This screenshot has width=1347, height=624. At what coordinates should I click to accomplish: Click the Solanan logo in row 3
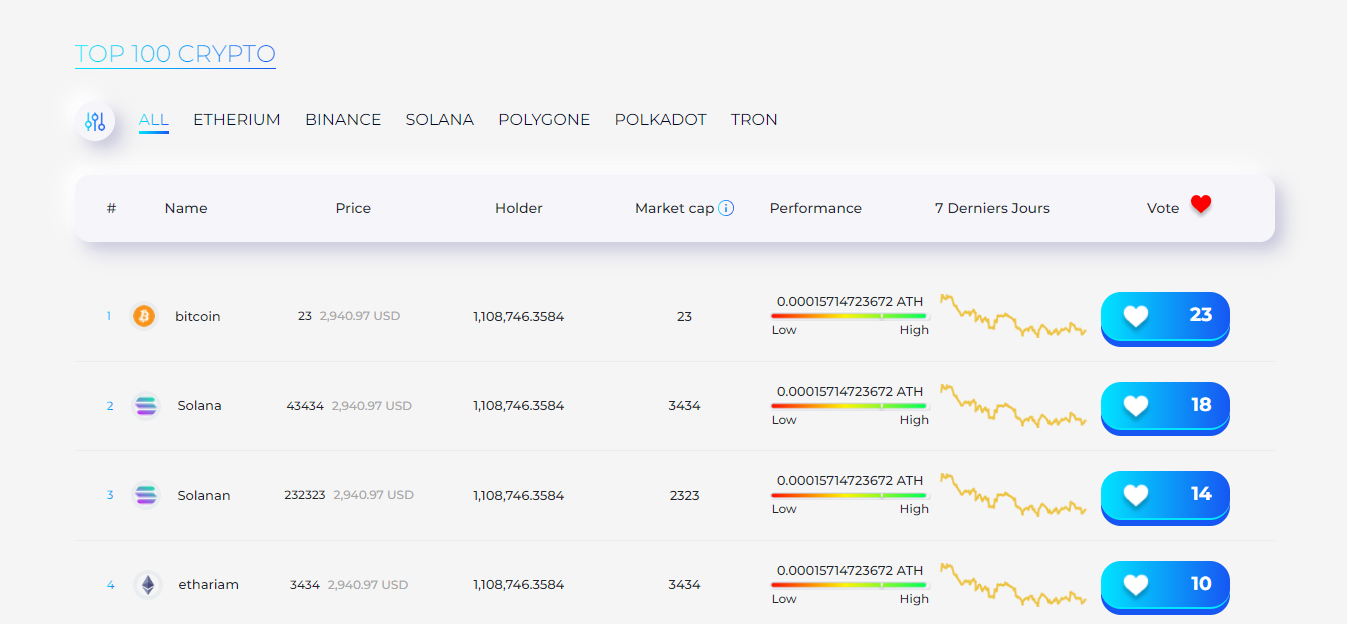pos(146,495)
